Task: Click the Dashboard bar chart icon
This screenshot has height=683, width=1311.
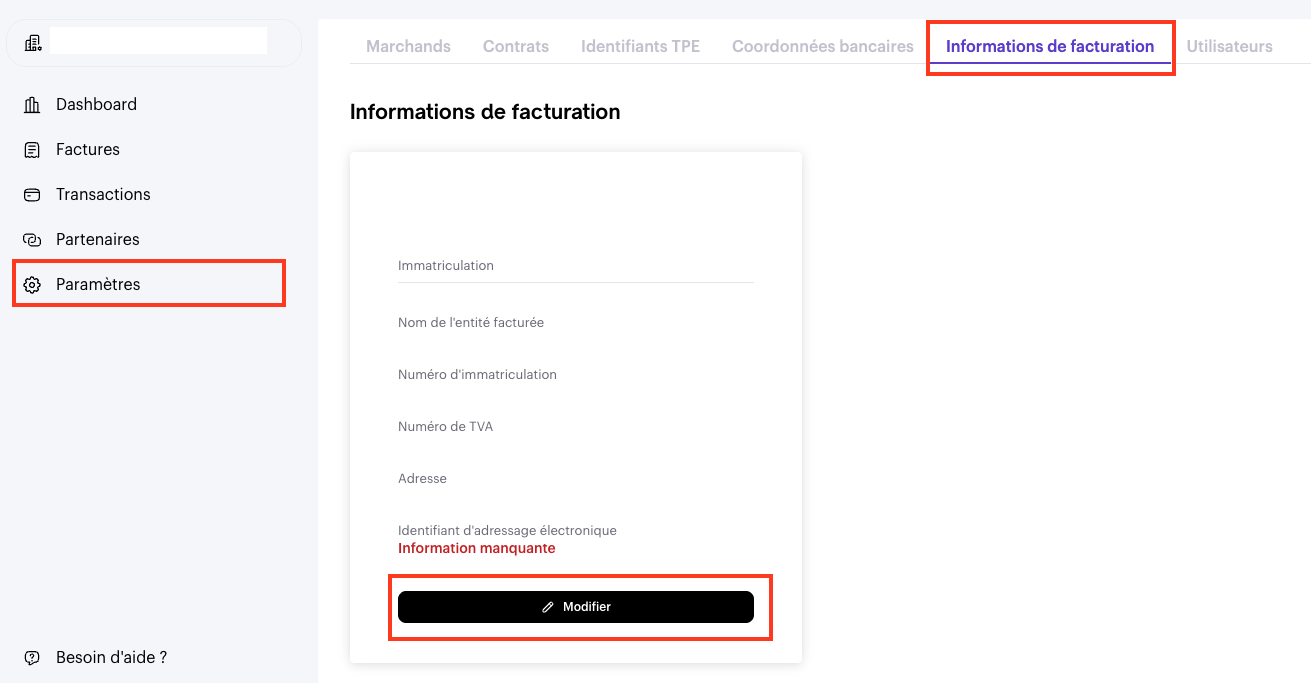Action: [x=32, y=105]
